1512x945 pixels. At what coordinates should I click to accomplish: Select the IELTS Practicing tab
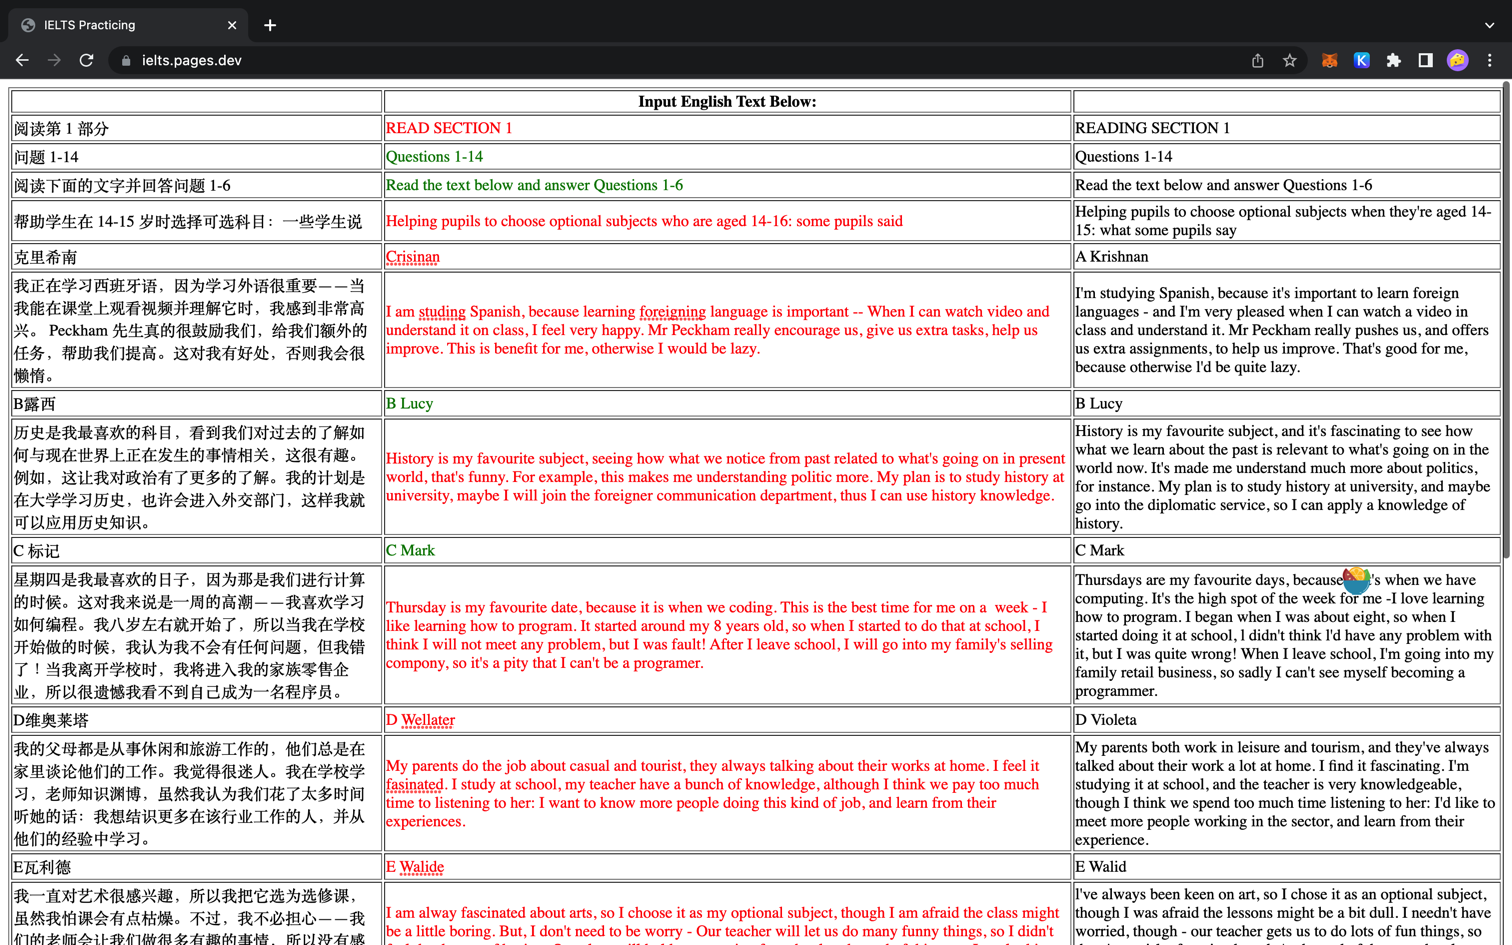tap(120, 25)
